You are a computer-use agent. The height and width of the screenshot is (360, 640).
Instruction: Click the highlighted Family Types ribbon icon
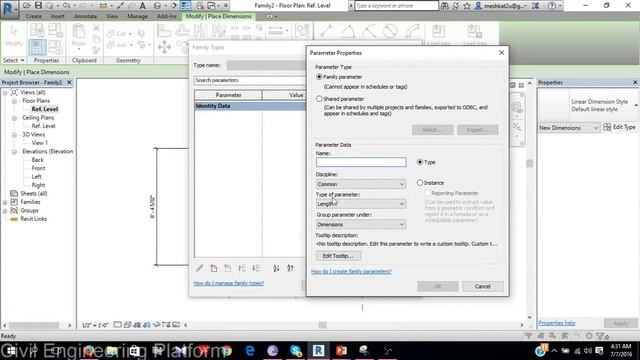37,47
